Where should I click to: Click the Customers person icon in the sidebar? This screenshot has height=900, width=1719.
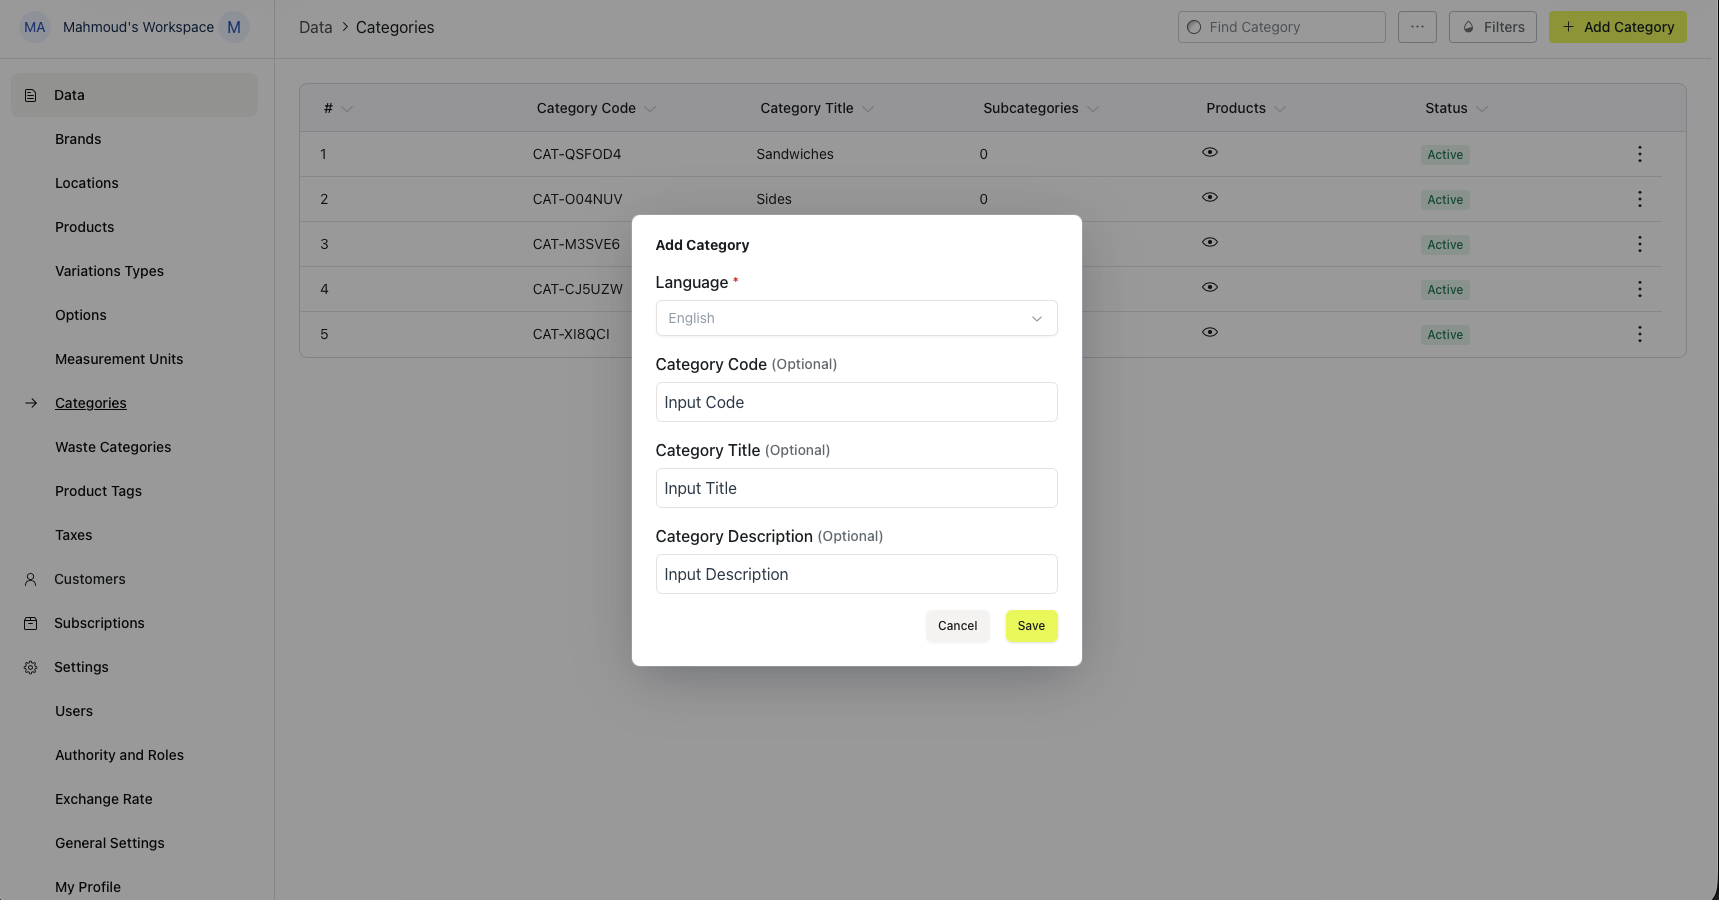pyautogui.click(x=31, y=579)
